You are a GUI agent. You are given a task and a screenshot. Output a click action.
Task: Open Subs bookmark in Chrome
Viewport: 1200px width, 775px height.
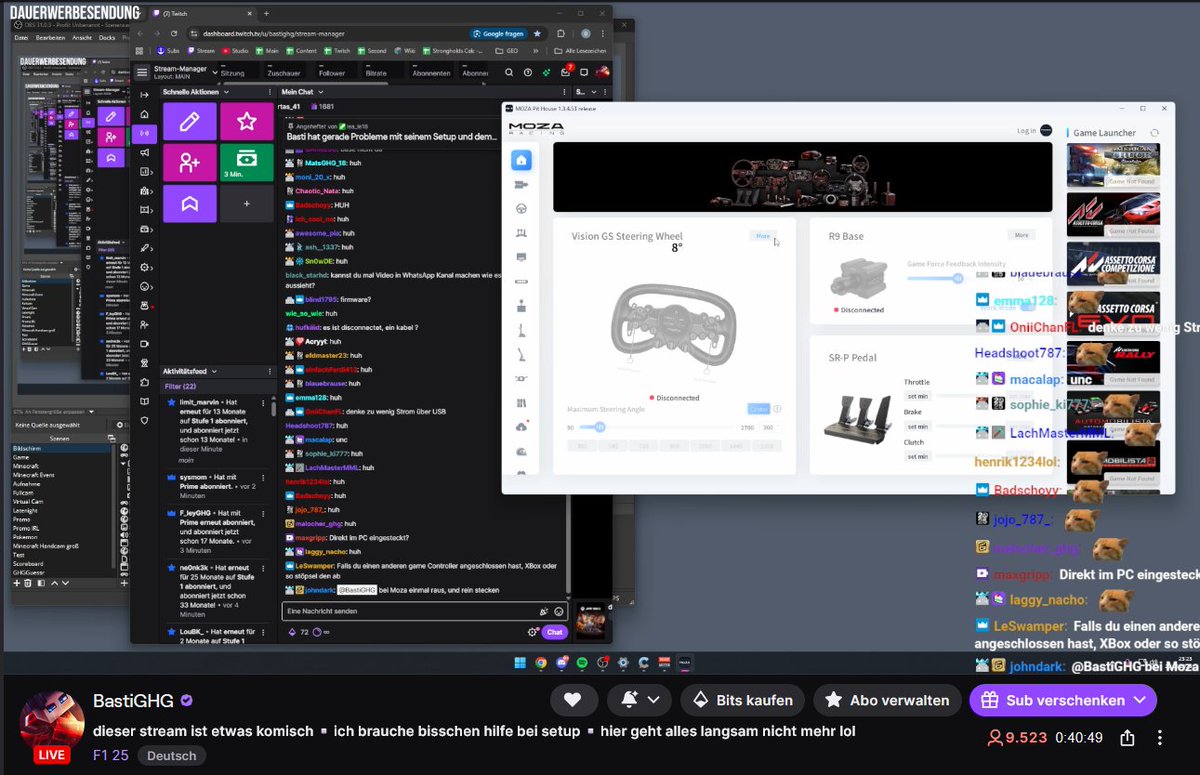pos(168,50)
